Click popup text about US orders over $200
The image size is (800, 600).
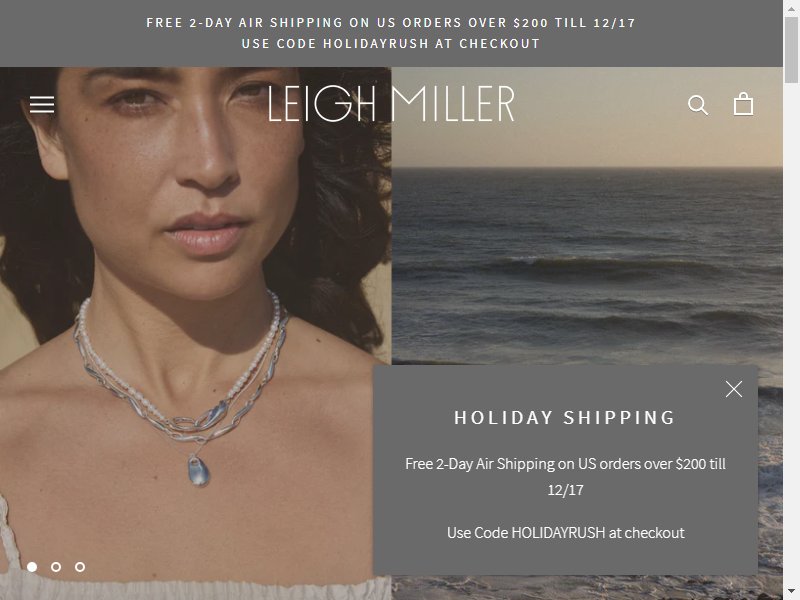click(x=565, y=477)
